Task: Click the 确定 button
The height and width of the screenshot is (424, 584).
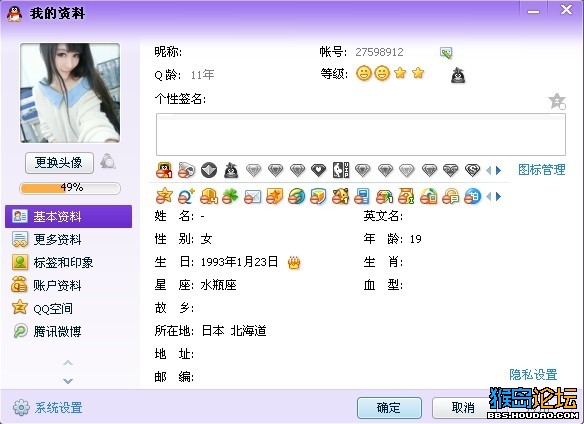Action: [x=389, y=408]
